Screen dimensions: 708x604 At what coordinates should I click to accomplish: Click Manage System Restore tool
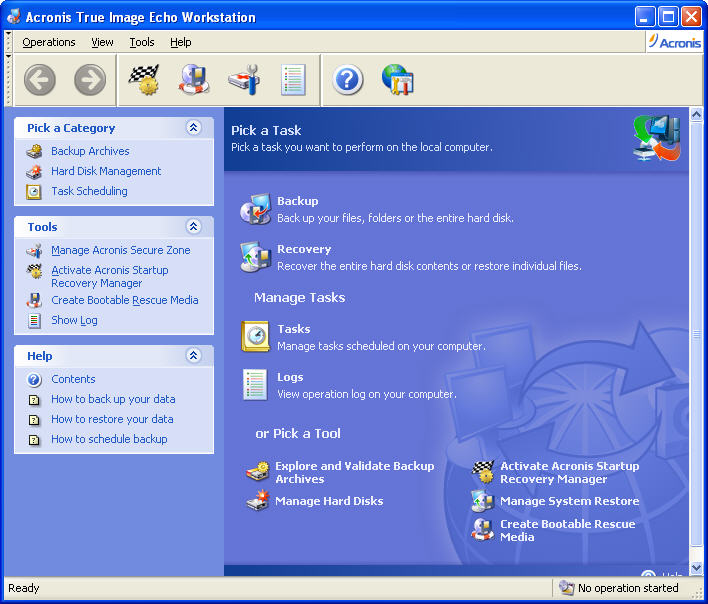point(569,501)
